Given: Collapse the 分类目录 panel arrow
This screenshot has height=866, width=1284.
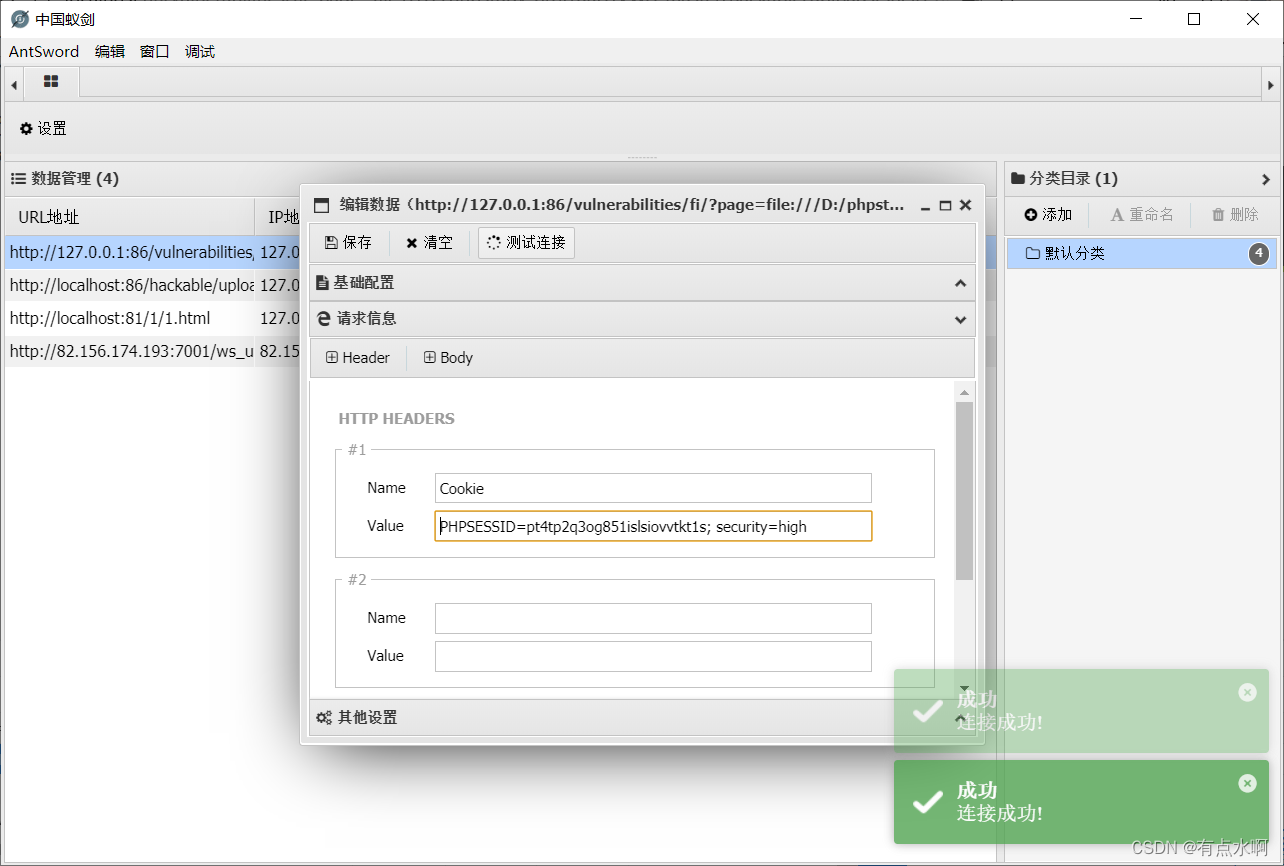Looking at the screenshot, I should coord(1266,180).
